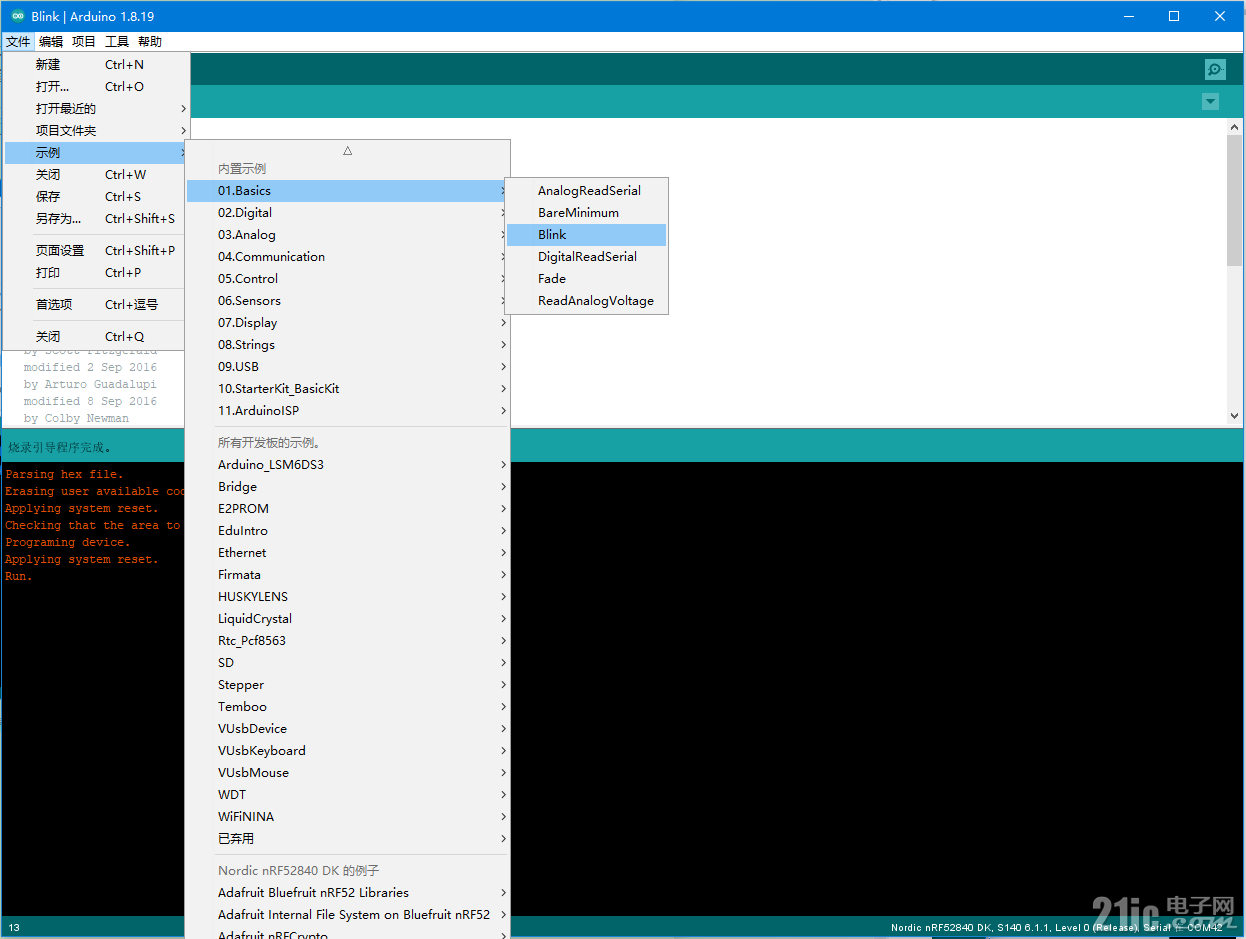Screen dimensions: 1246x939
Task: Open the WiFiNINA examples
Action: tap(348, 816)
